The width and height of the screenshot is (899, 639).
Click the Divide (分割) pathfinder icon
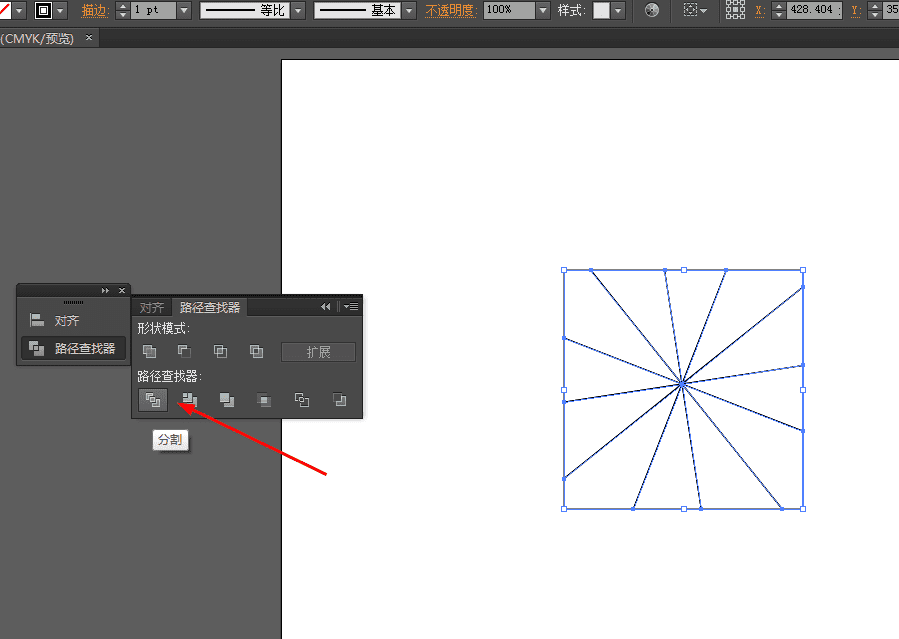pyautogui.click(x=152, y=400)
